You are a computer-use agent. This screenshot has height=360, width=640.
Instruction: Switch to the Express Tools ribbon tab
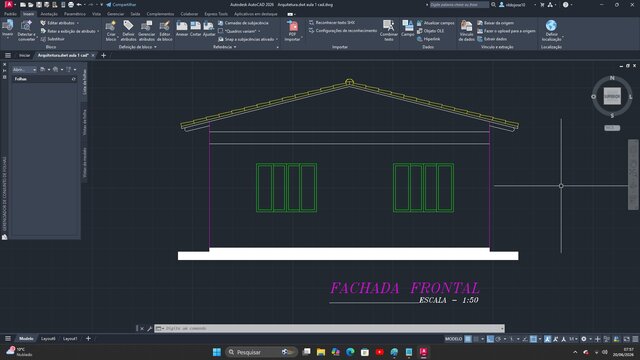tap(216, 14)
